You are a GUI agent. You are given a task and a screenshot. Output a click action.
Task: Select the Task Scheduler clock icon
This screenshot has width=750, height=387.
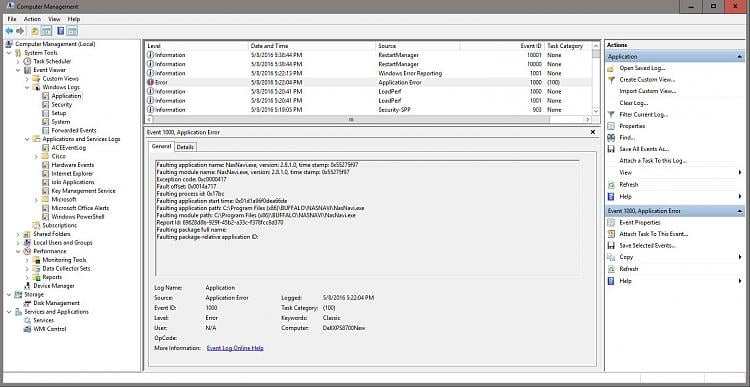27,61
